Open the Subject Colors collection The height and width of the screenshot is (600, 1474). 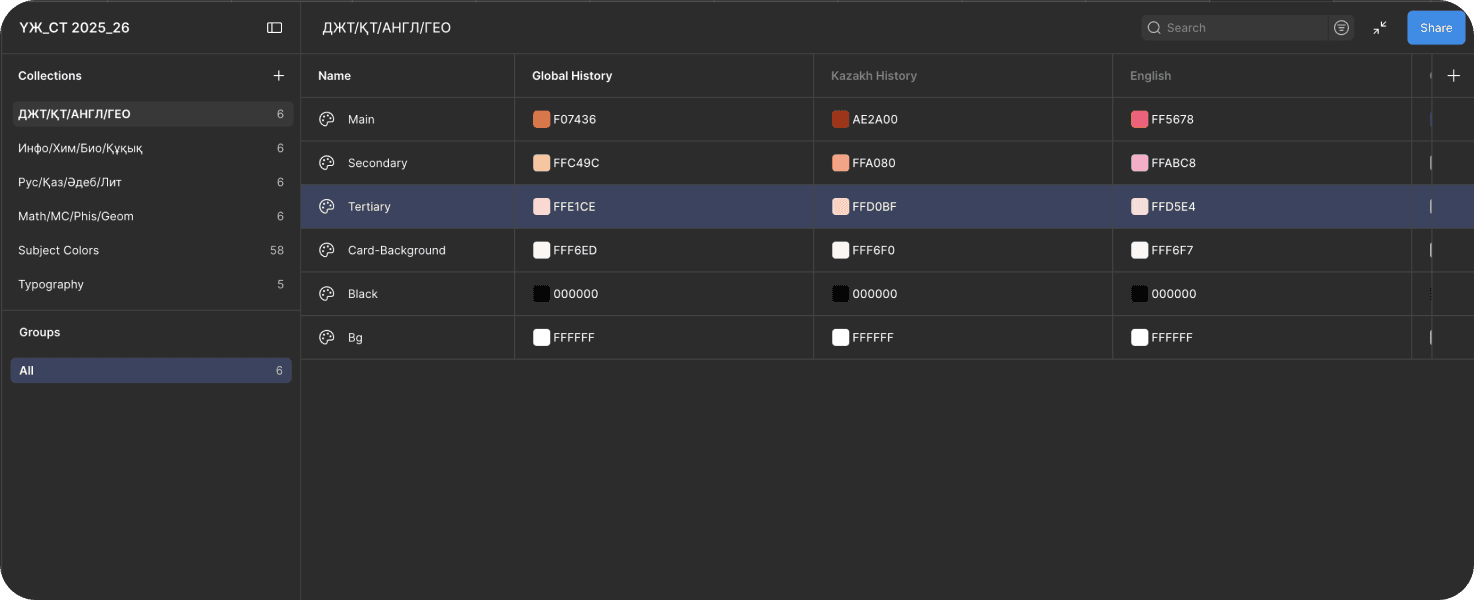point(151,250)
